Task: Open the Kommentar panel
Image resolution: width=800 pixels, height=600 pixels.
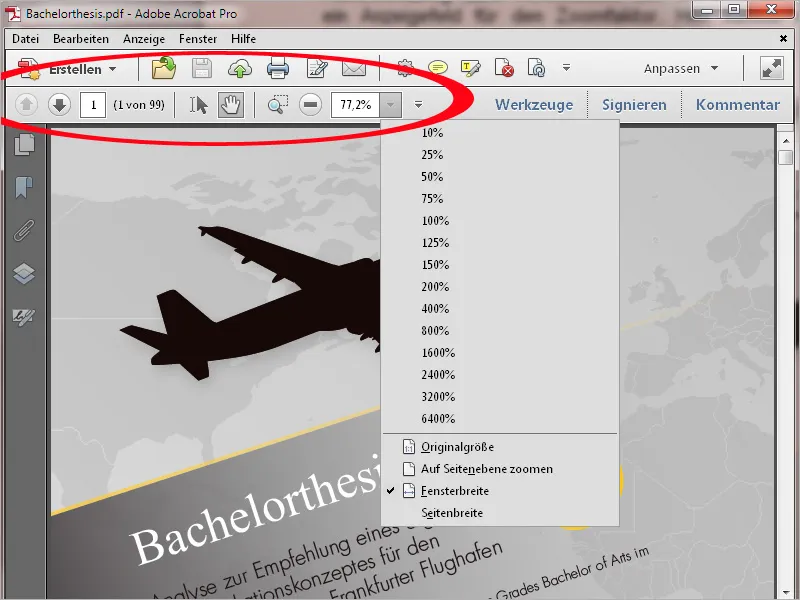Action: (738, 105)
